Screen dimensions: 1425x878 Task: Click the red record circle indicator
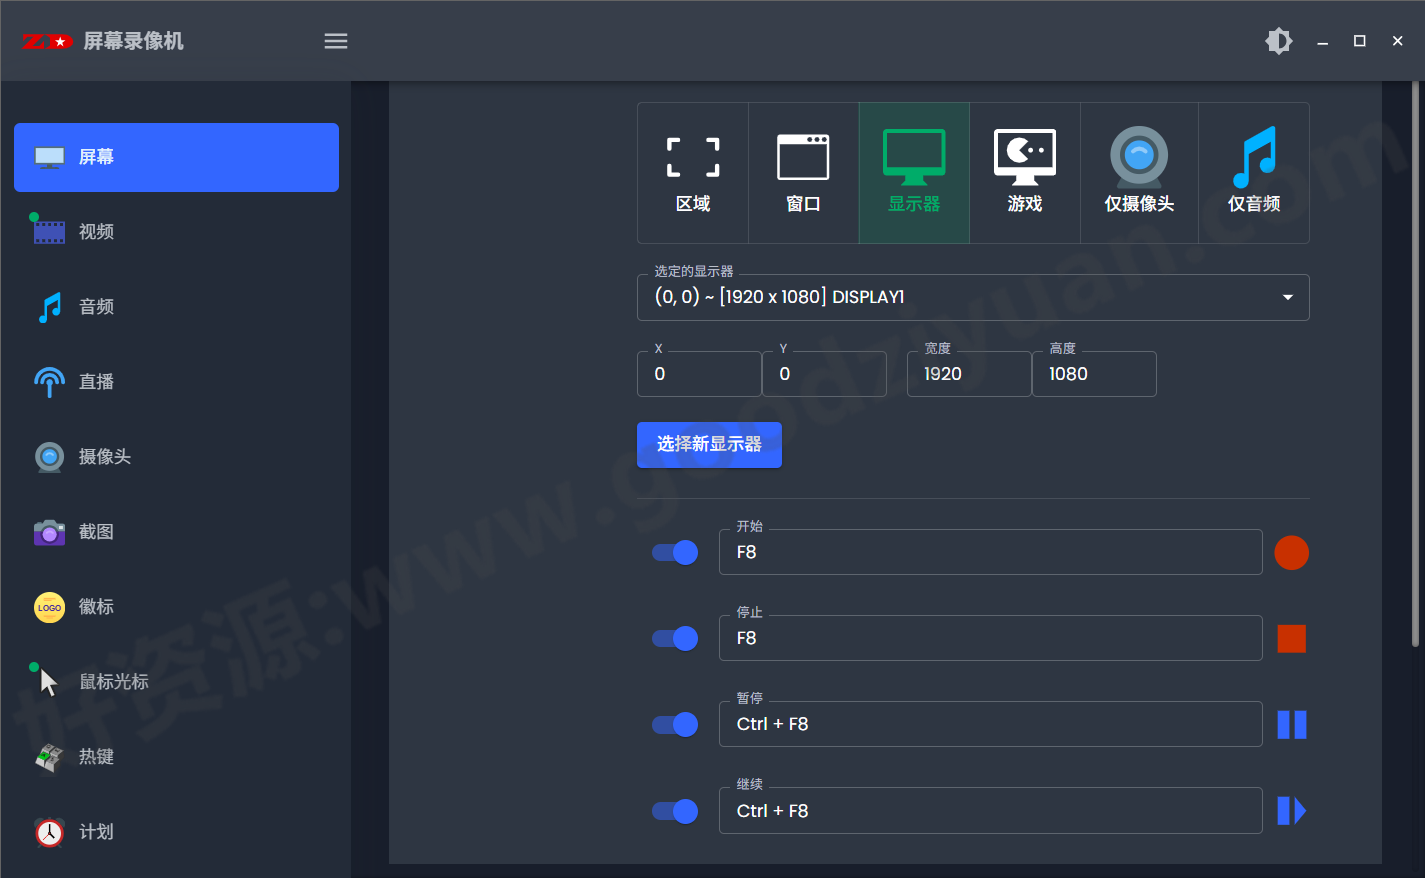click(x=1291, y=552)
